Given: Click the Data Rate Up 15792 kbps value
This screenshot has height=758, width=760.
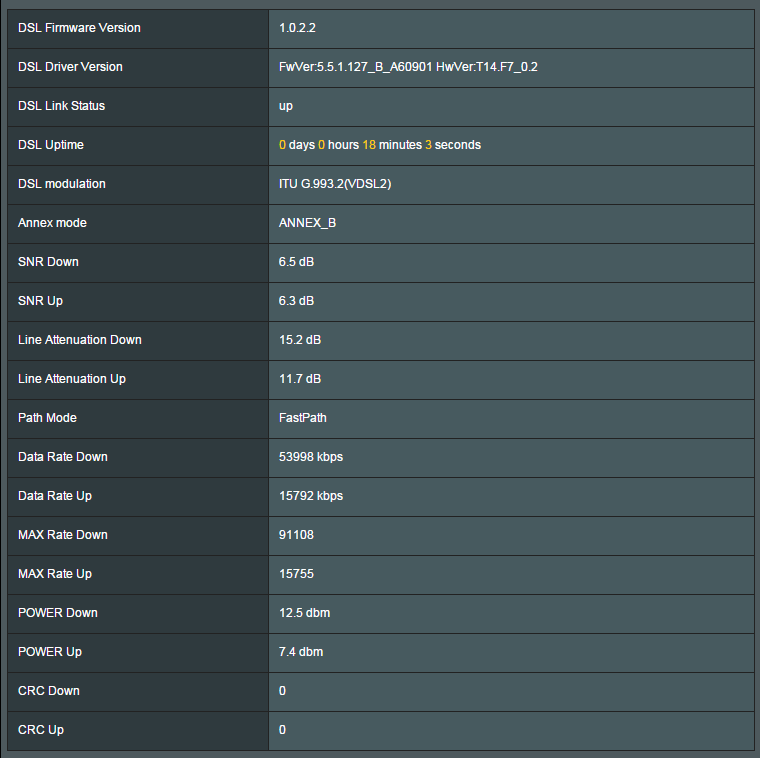Looking at the screenshot, I should [x=311, y=496].
